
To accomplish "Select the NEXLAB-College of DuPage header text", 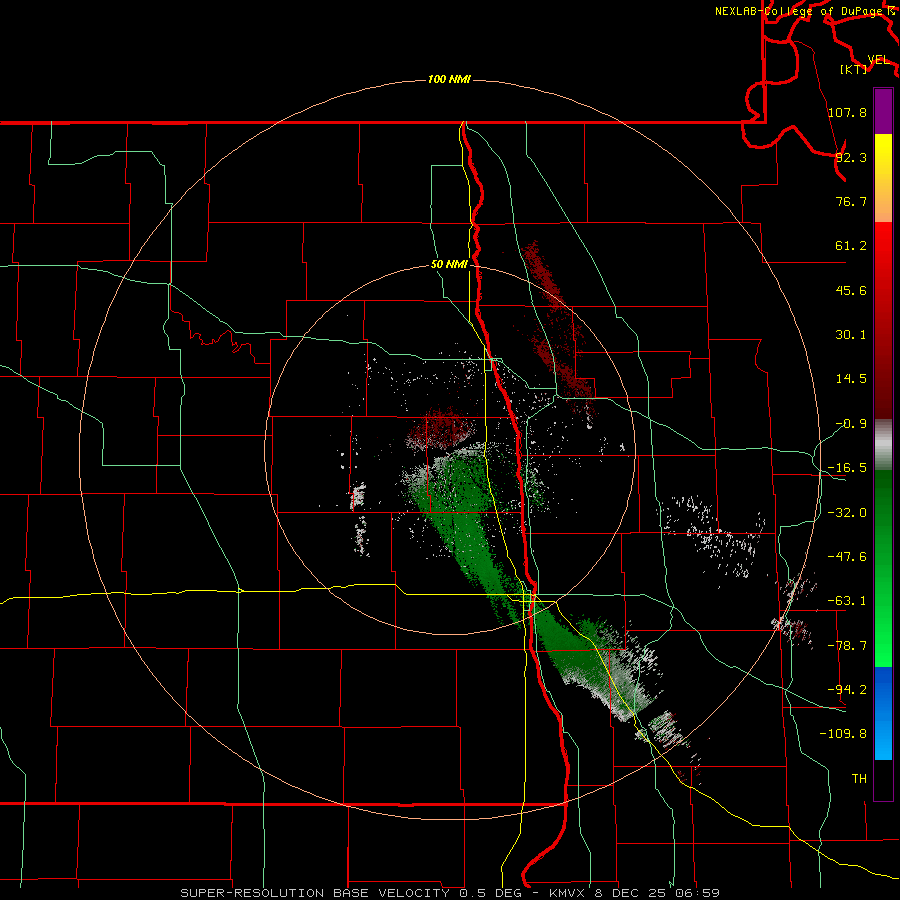I will (x=799, y=11).
